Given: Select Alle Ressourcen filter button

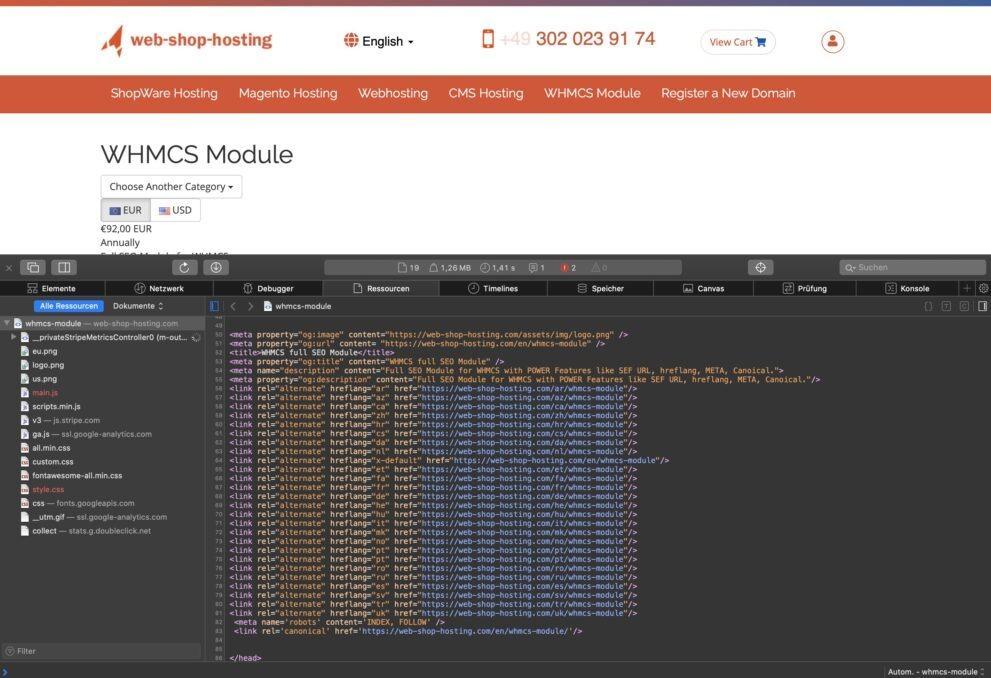Looking at the screenshot, I should click(x=68, y=306).
